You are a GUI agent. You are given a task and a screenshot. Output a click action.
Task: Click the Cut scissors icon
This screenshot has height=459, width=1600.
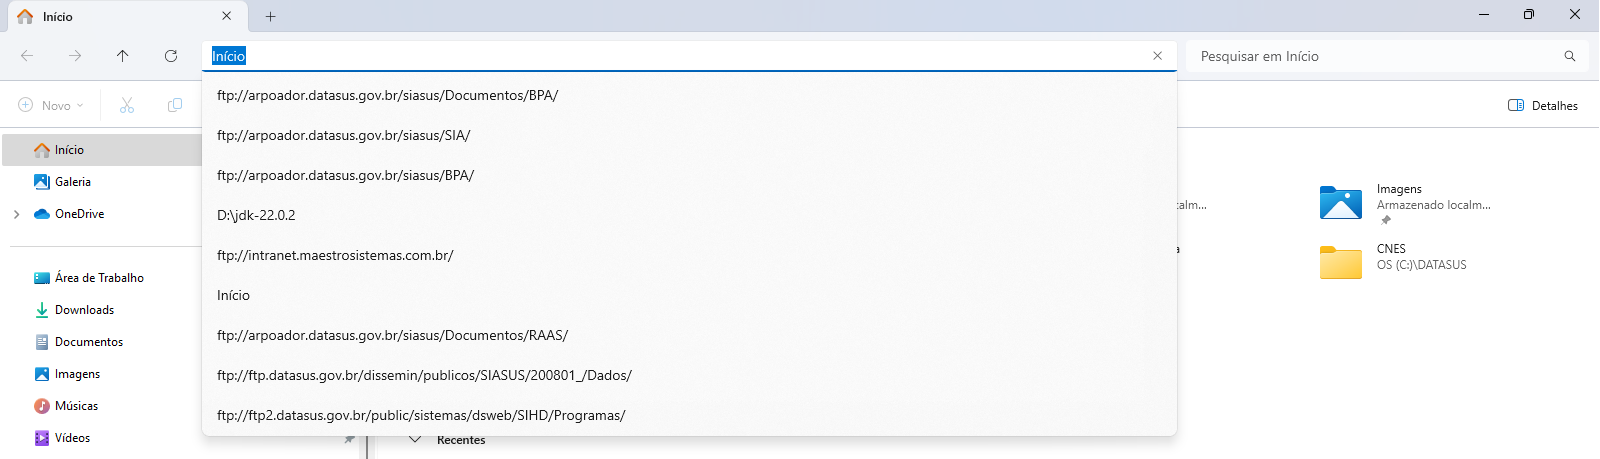click(x=127, y=105)
